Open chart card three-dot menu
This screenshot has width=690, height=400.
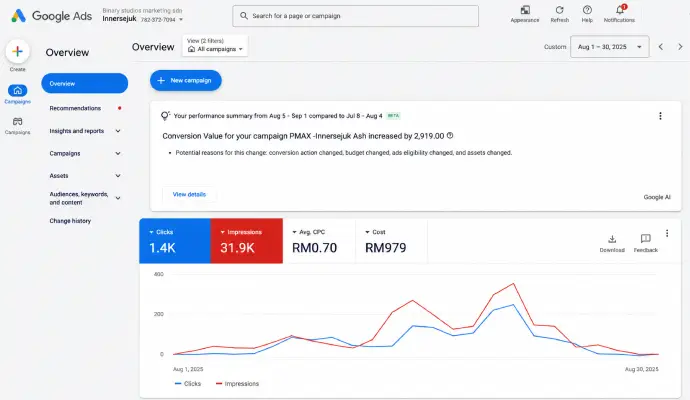(667, 233)
